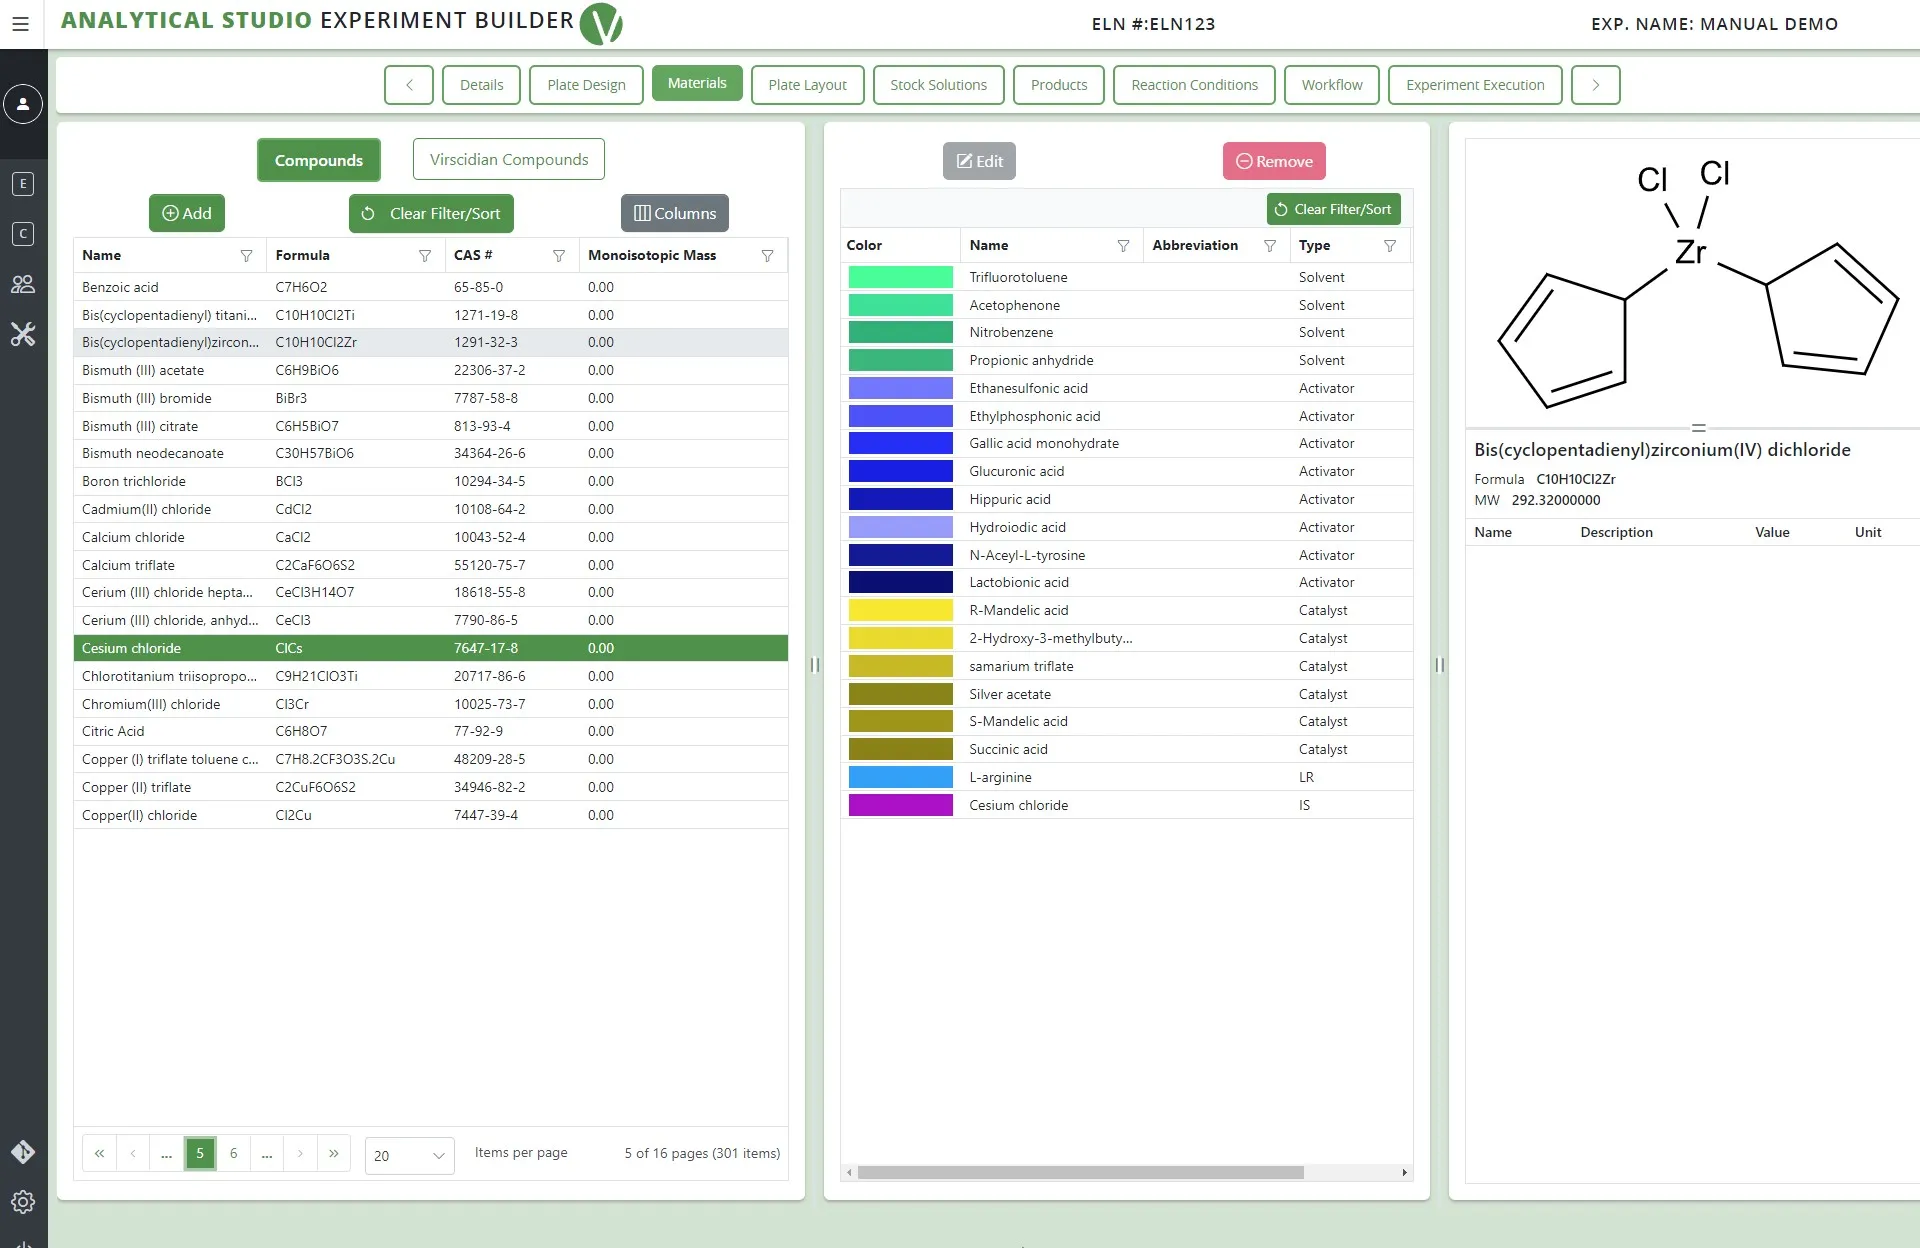Open filter for Type column
The image size is (1920, 1248).
click(1389, 246)
